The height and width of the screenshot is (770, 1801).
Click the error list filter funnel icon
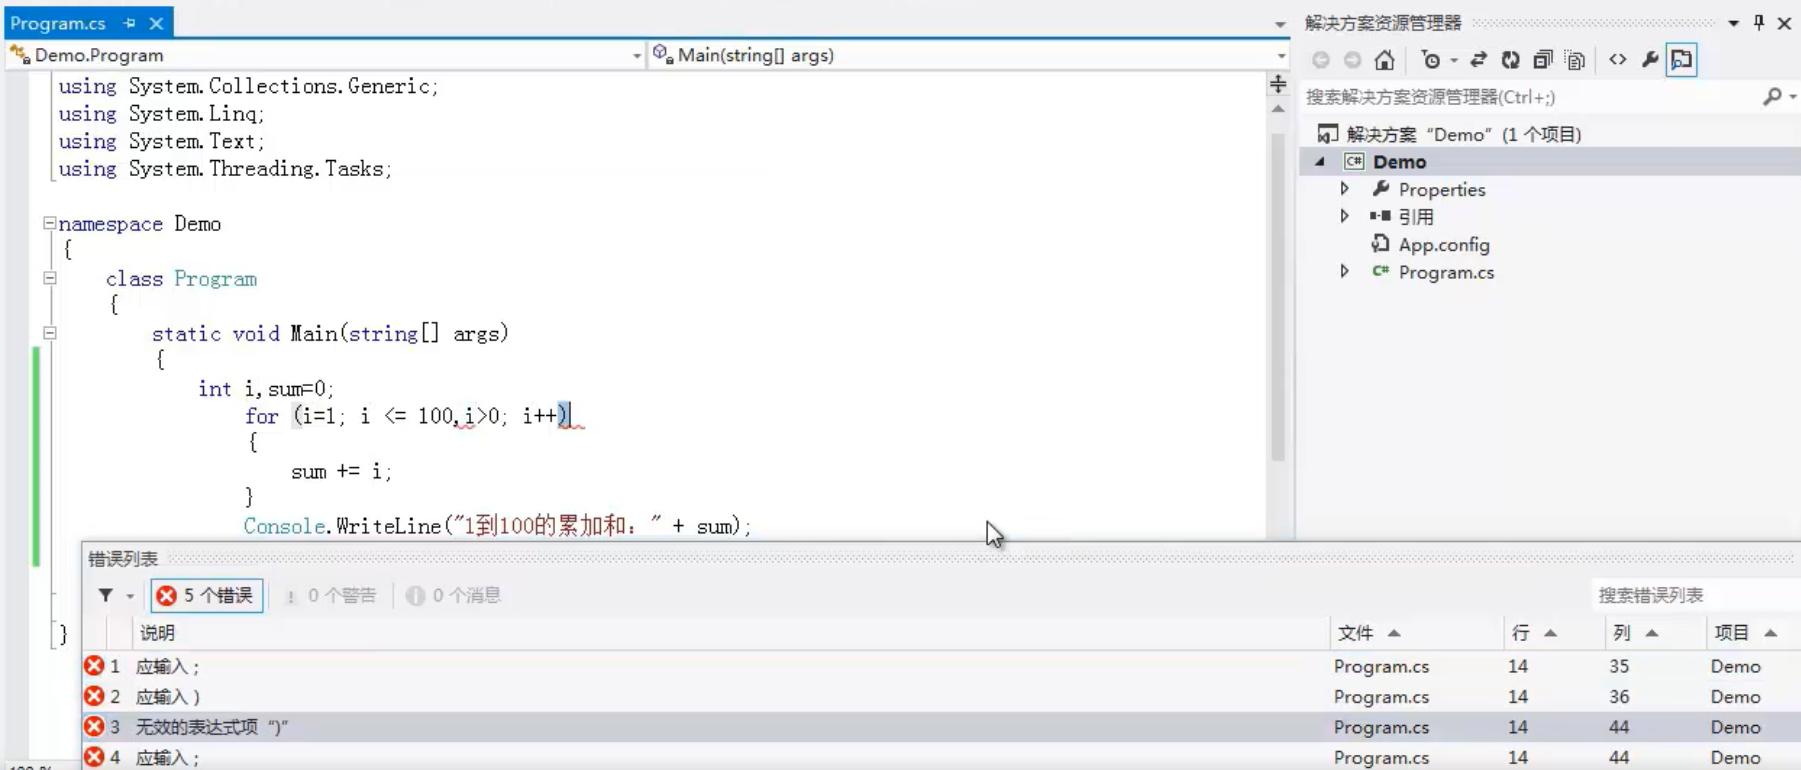pyautogui.click(x=105, y=595)
